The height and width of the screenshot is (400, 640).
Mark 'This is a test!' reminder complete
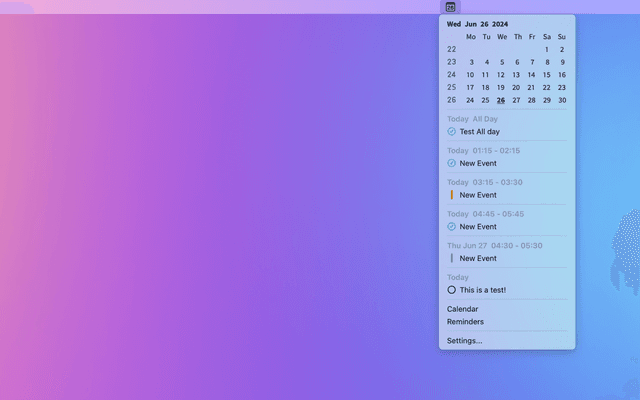coord(451,290)
